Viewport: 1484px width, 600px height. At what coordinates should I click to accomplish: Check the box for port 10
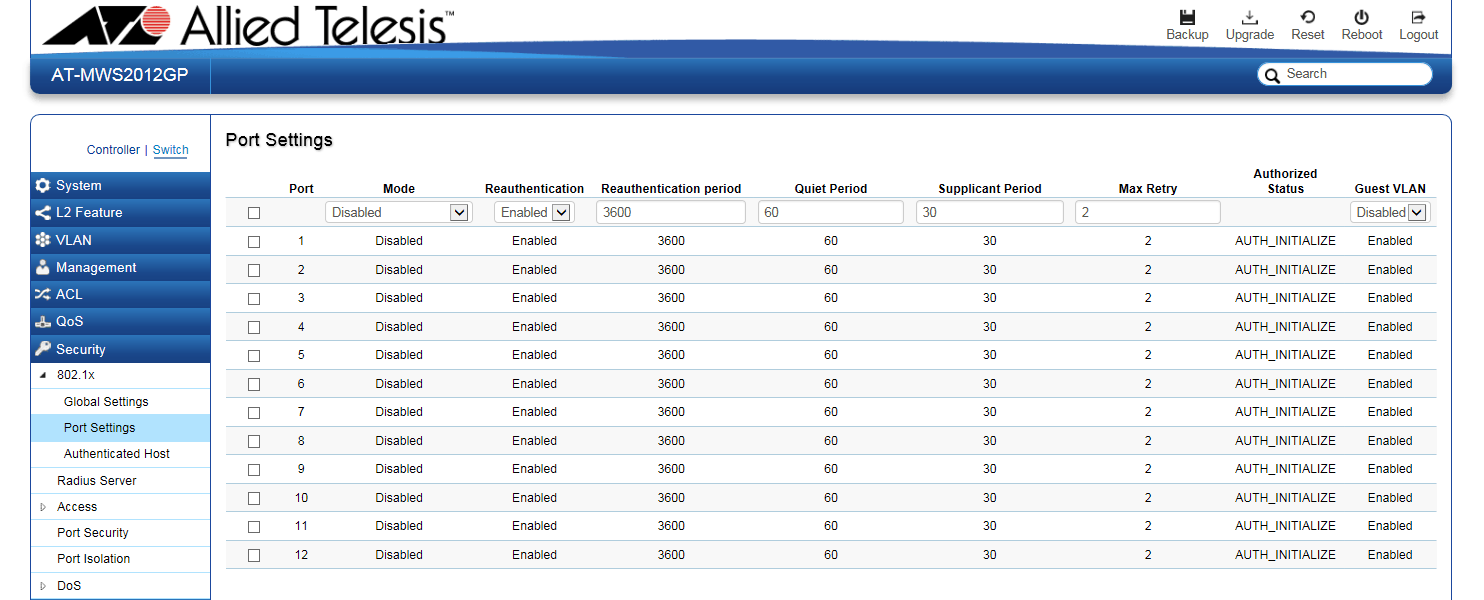tap(254, 498)
